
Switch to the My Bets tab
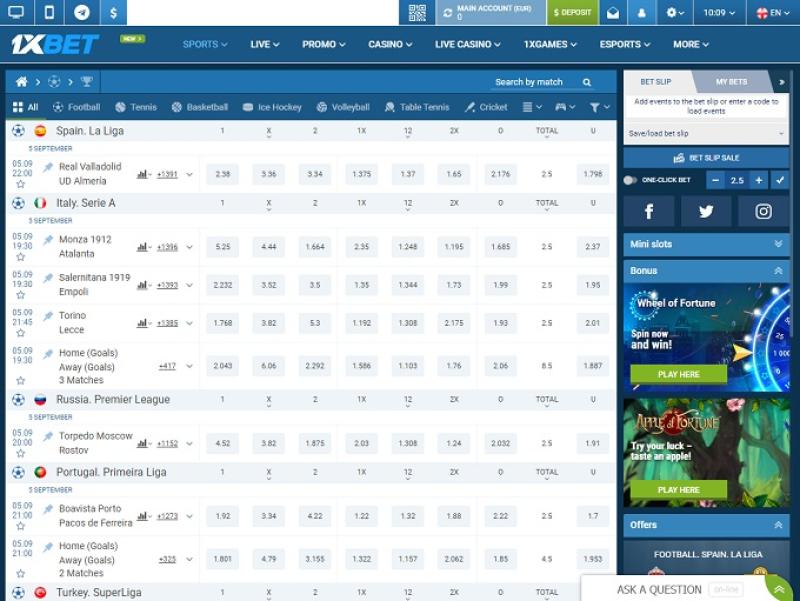[x=731, y=81]
